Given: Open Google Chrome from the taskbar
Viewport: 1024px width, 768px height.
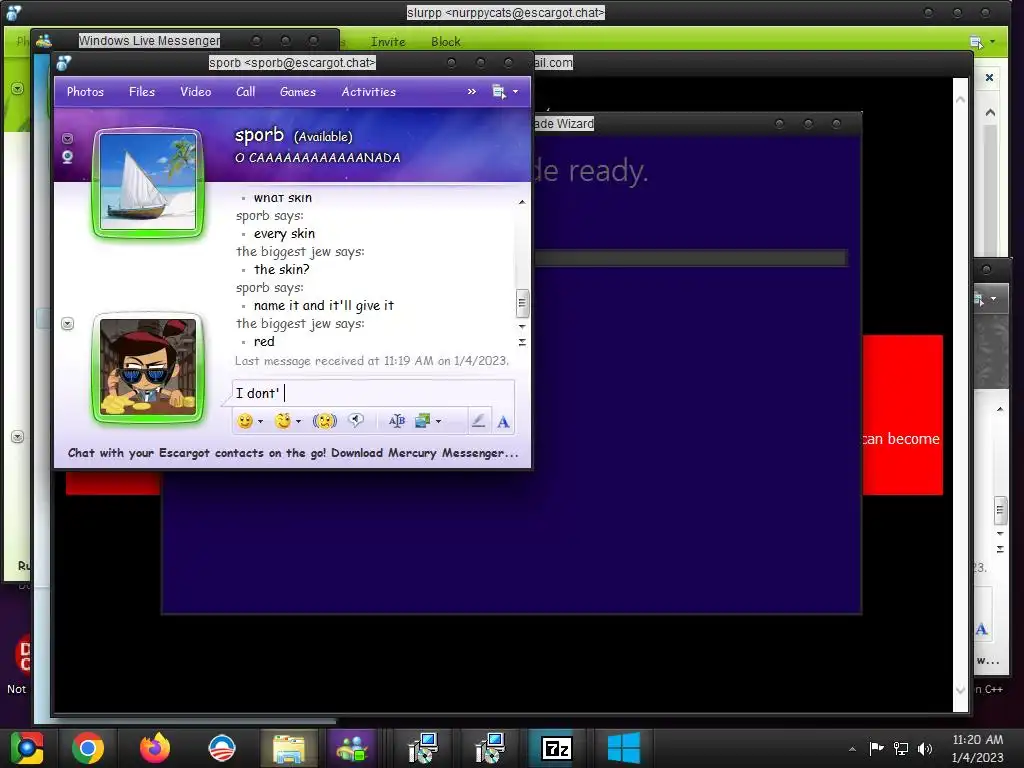Looking at the screenshot, I should tap(88, 748).
